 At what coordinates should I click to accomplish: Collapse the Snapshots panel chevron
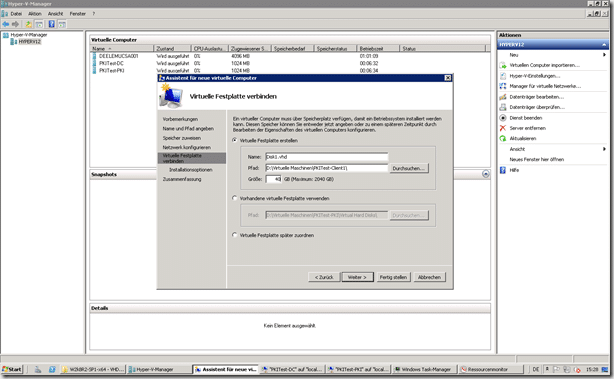pyautogui.click(x=486, y=174)
